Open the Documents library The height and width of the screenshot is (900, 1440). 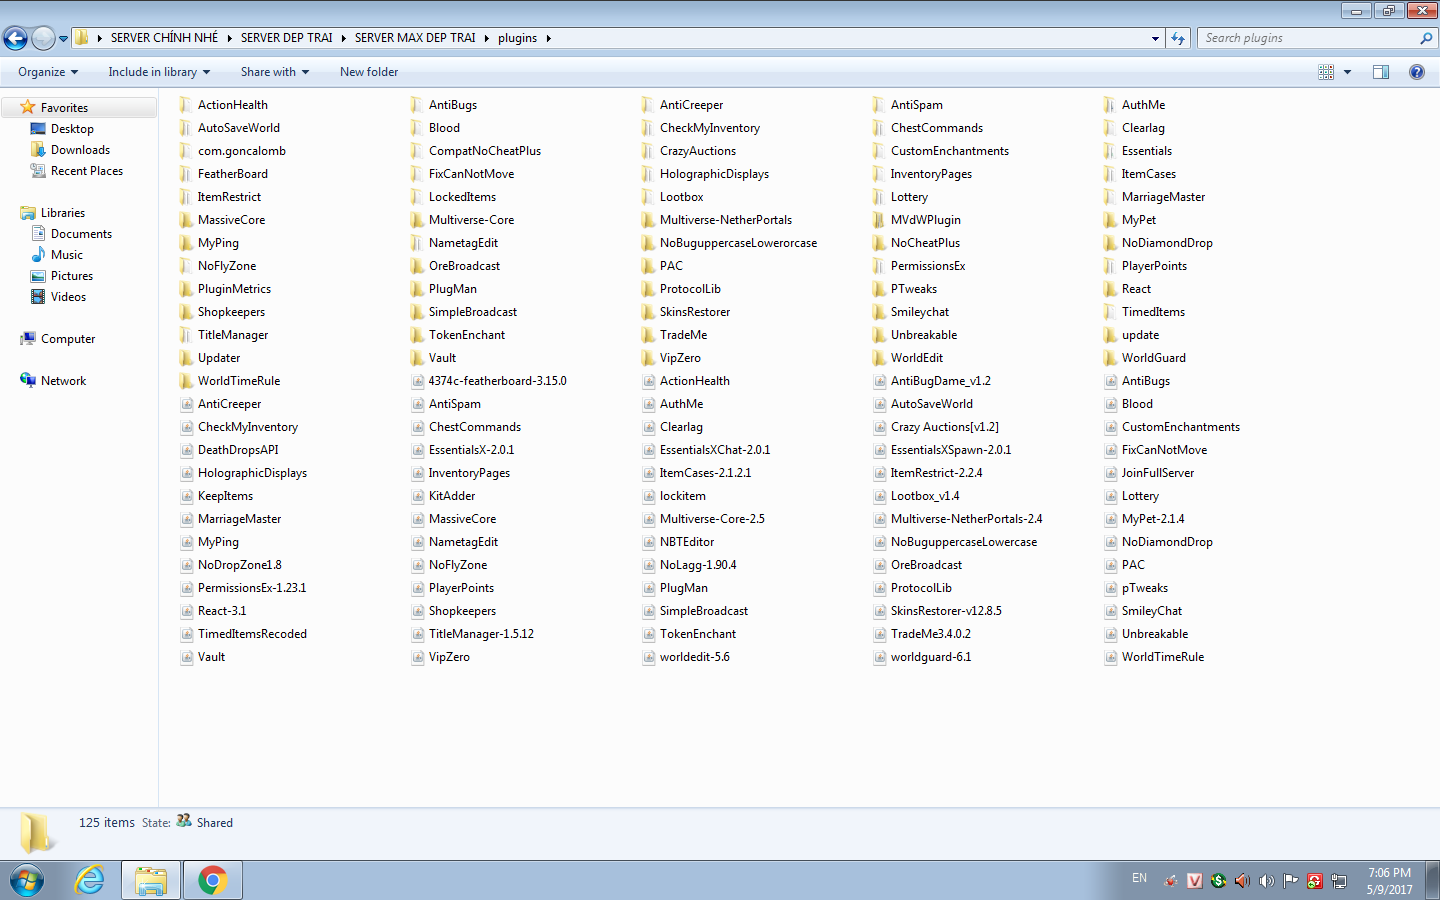pos(81,234)
